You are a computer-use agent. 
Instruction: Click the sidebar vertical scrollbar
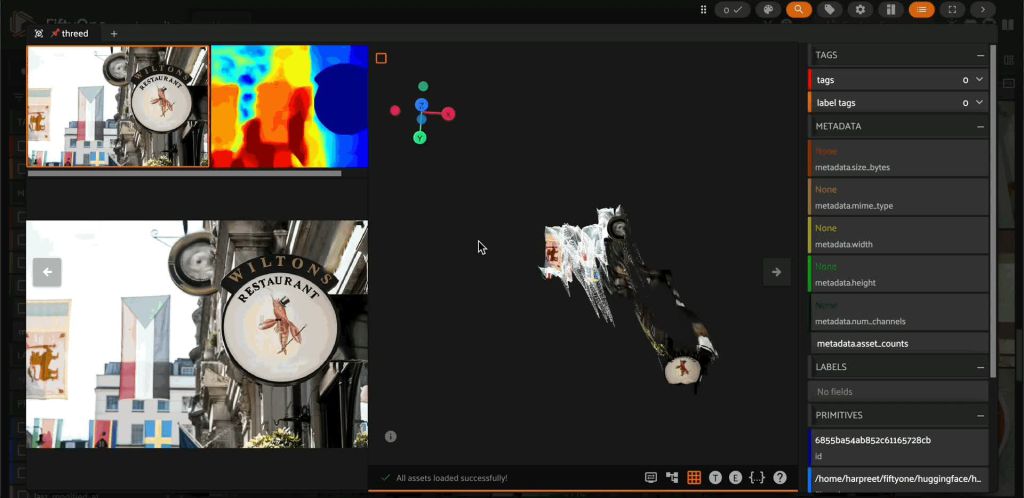pyautogui.click(x=994, y=211)
